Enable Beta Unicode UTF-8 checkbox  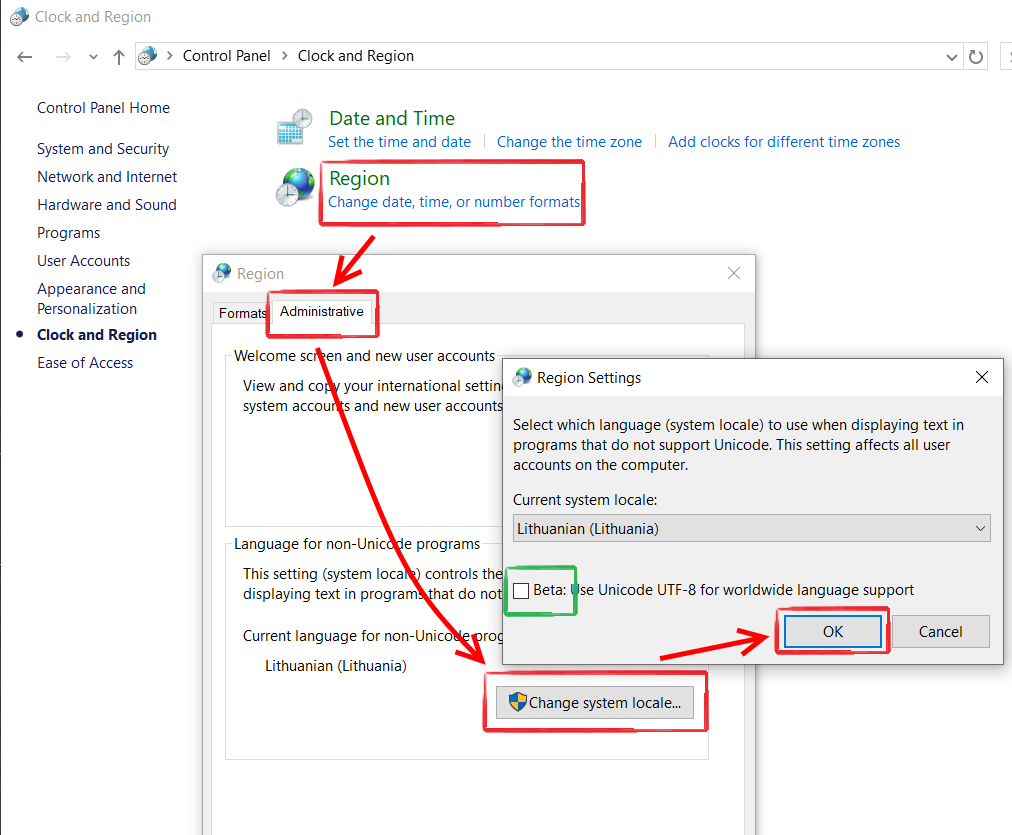(521, 590)
